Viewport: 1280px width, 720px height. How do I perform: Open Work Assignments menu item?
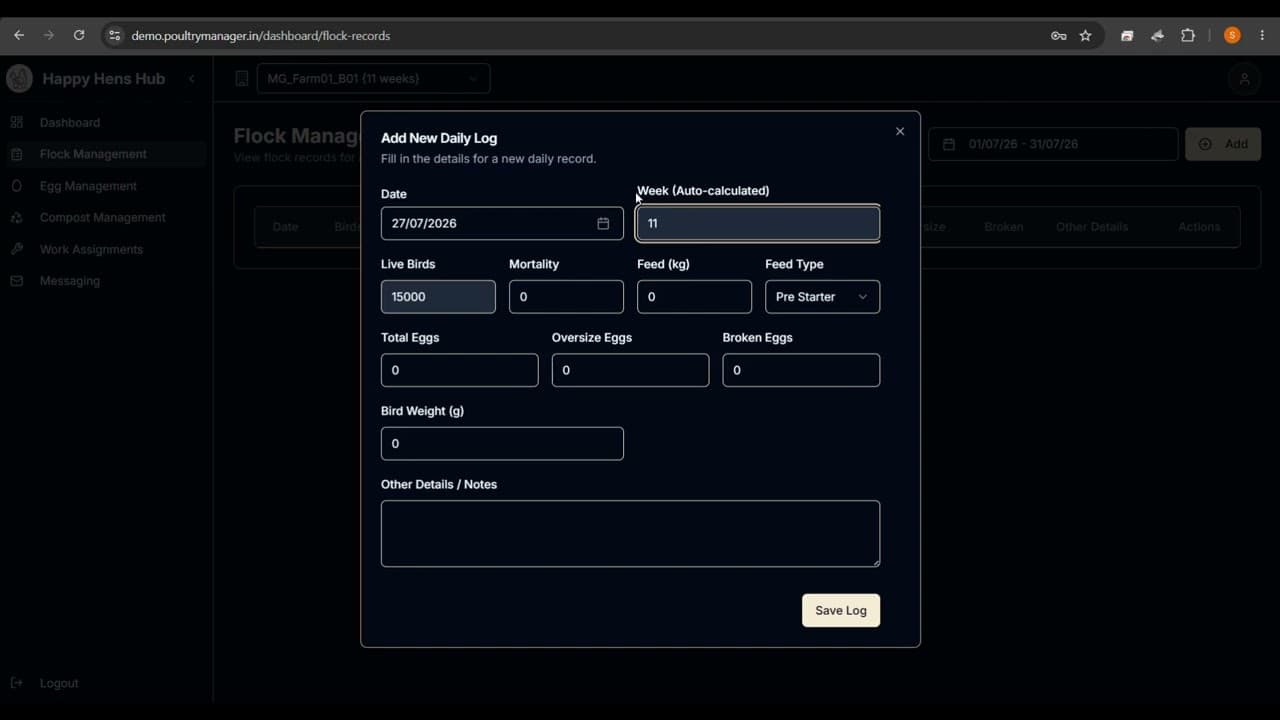point(91,249)
